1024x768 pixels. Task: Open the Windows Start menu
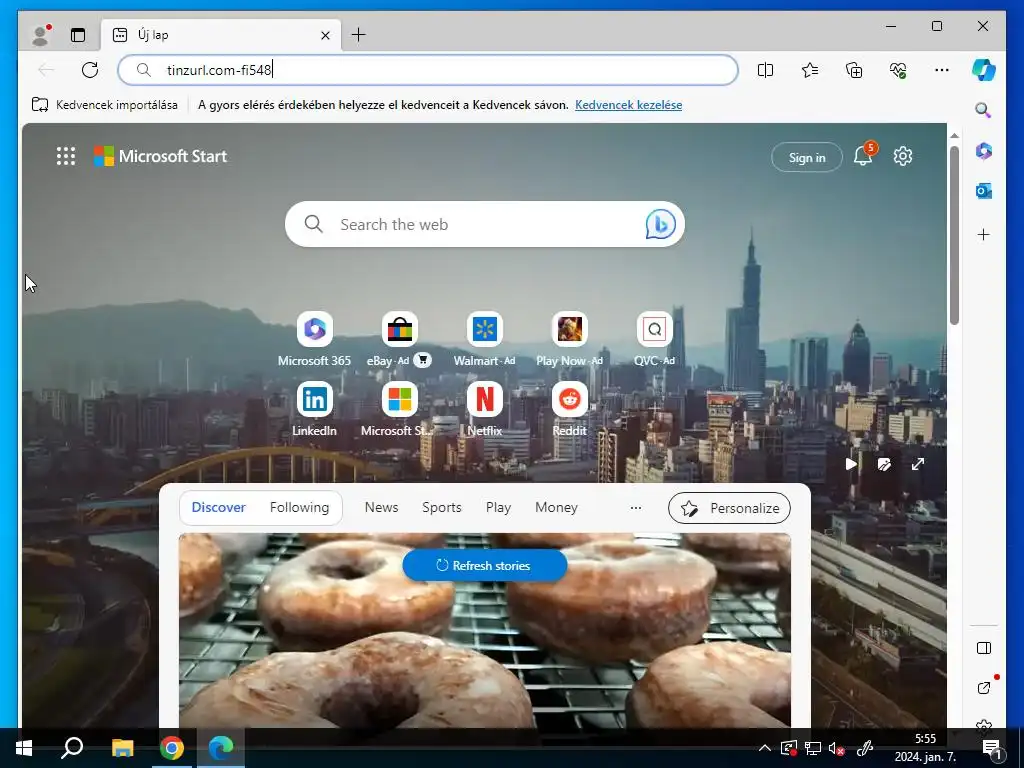click(24, 748)
